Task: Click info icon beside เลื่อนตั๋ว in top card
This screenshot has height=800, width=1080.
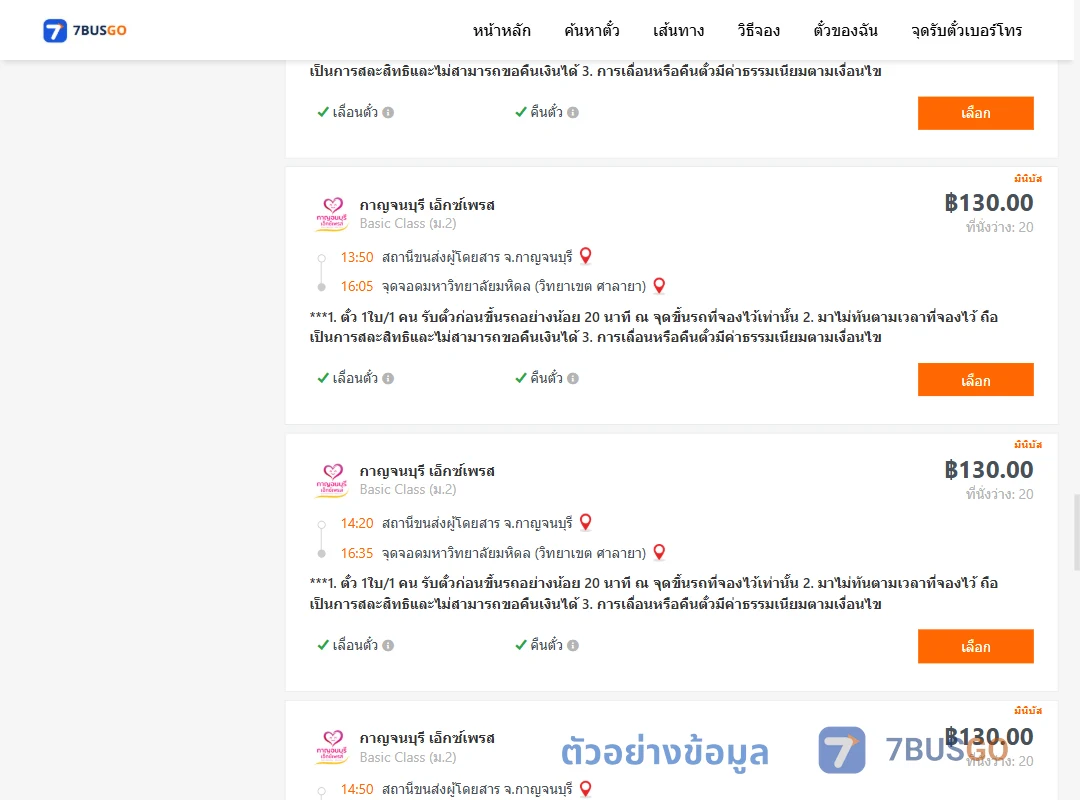Action: [x=388, y=112]
